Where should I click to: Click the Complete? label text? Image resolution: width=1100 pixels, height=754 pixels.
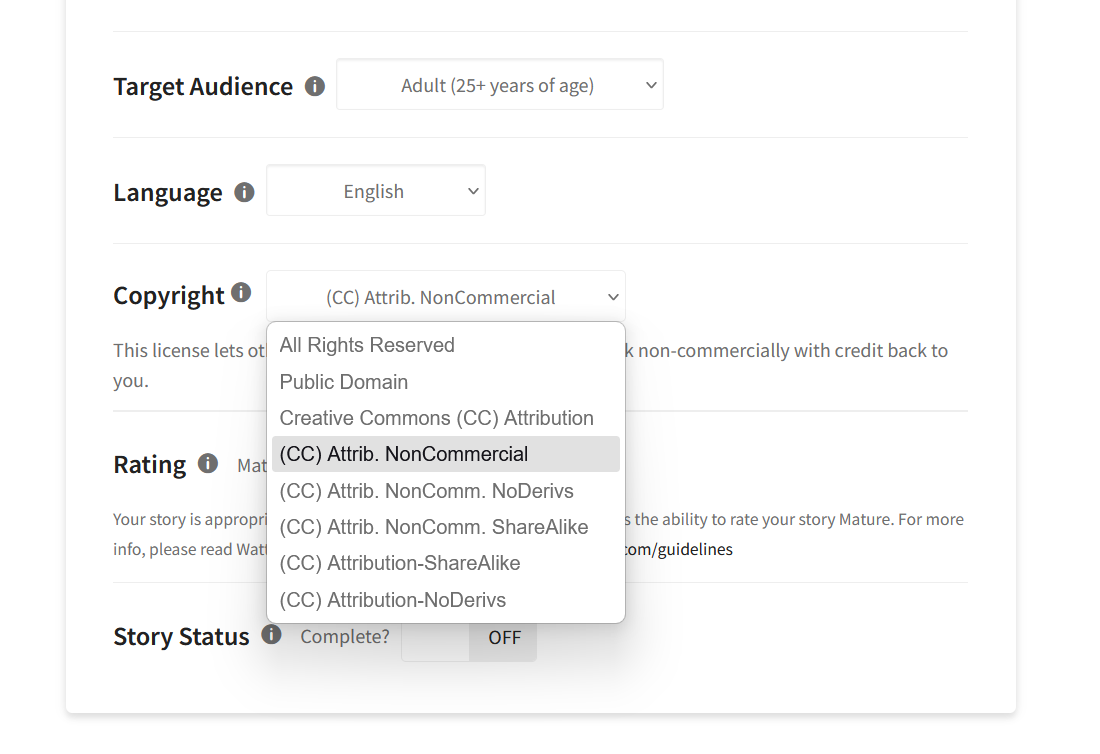coord(345,636)
